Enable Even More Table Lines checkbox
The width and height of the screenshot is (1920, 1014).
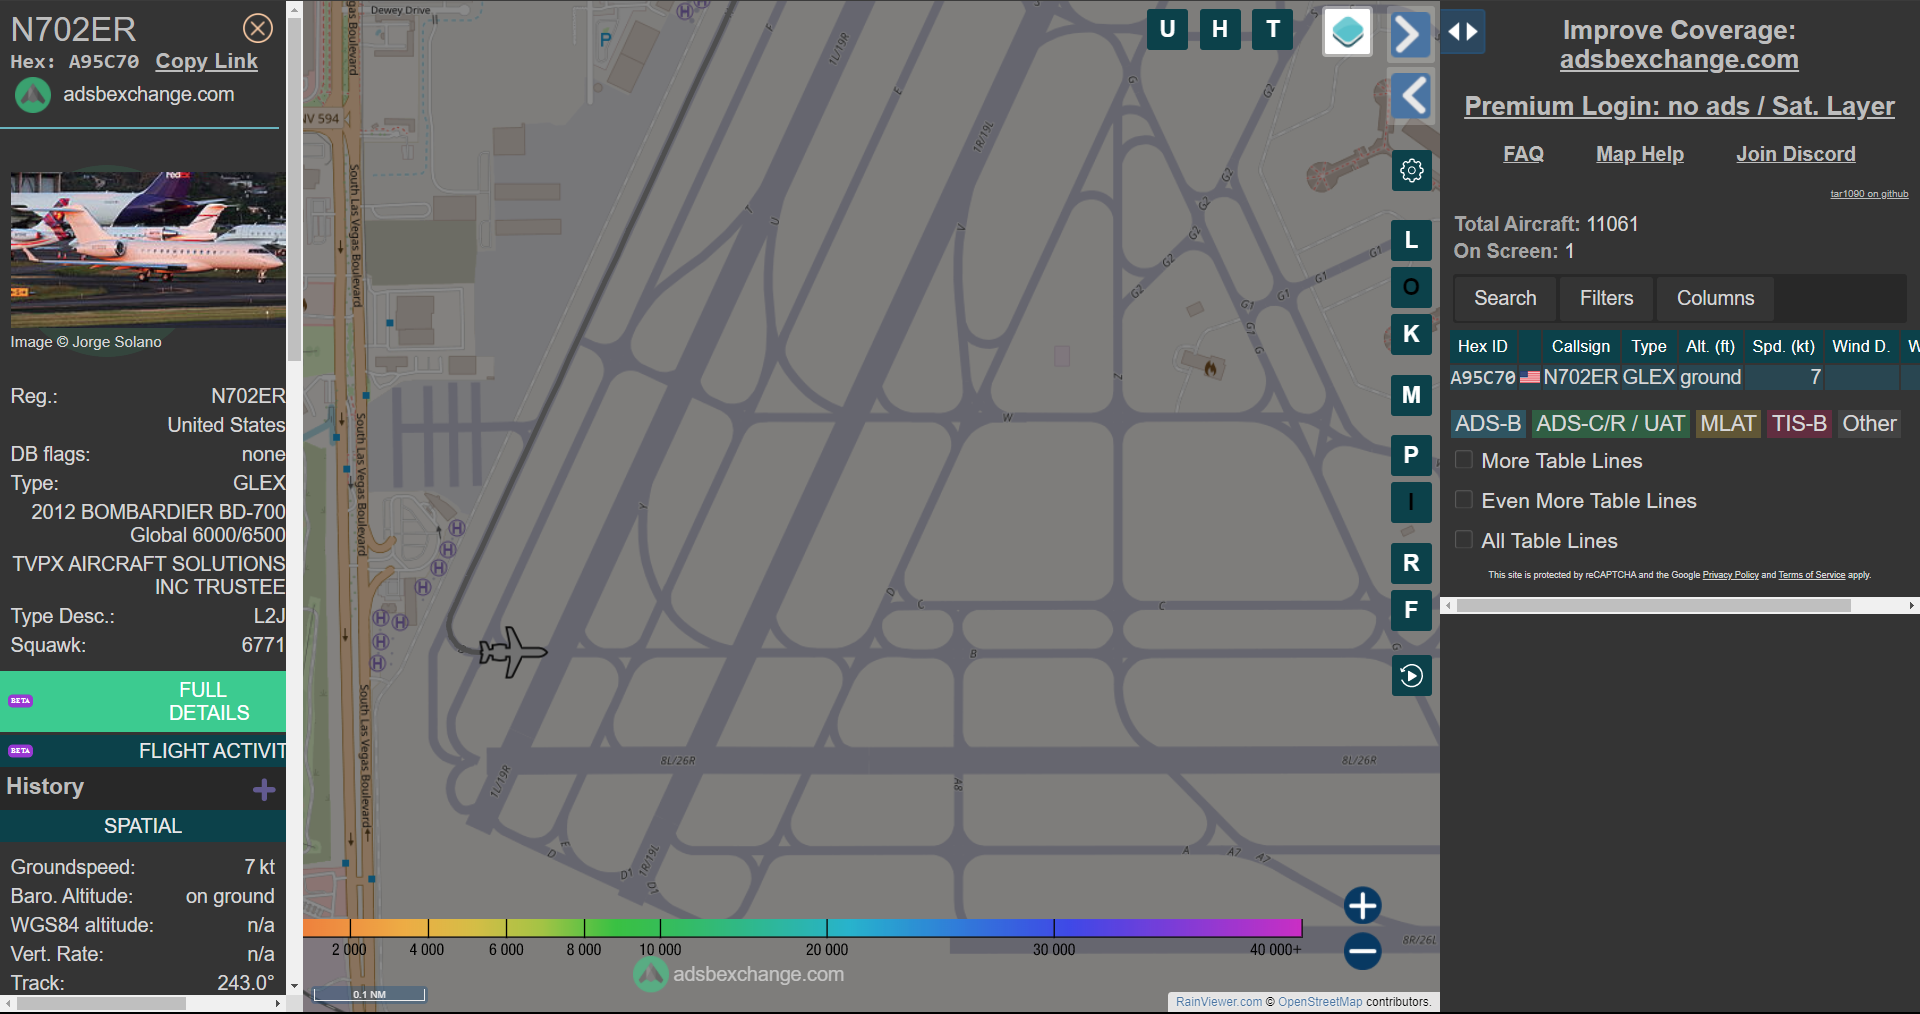click(x=1464, y=500)
